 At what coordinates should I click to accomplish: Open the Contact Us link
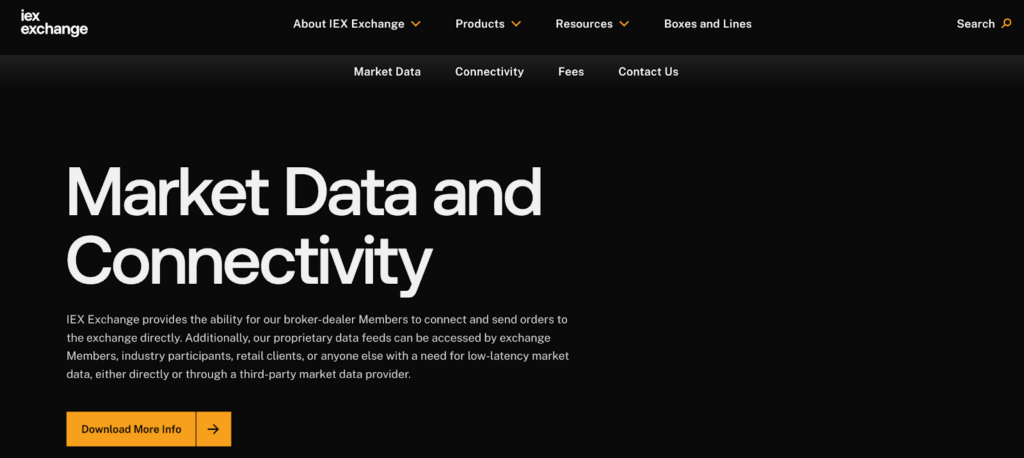[648, 72]
